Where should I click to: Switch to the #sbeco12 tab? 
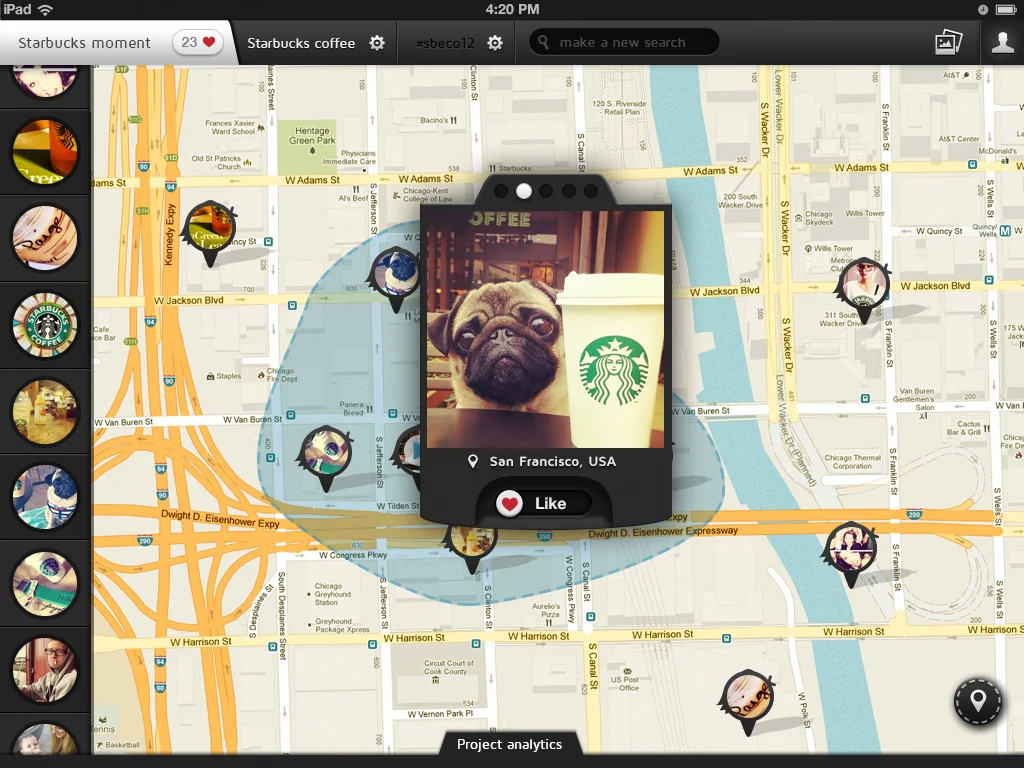(445, 43)
